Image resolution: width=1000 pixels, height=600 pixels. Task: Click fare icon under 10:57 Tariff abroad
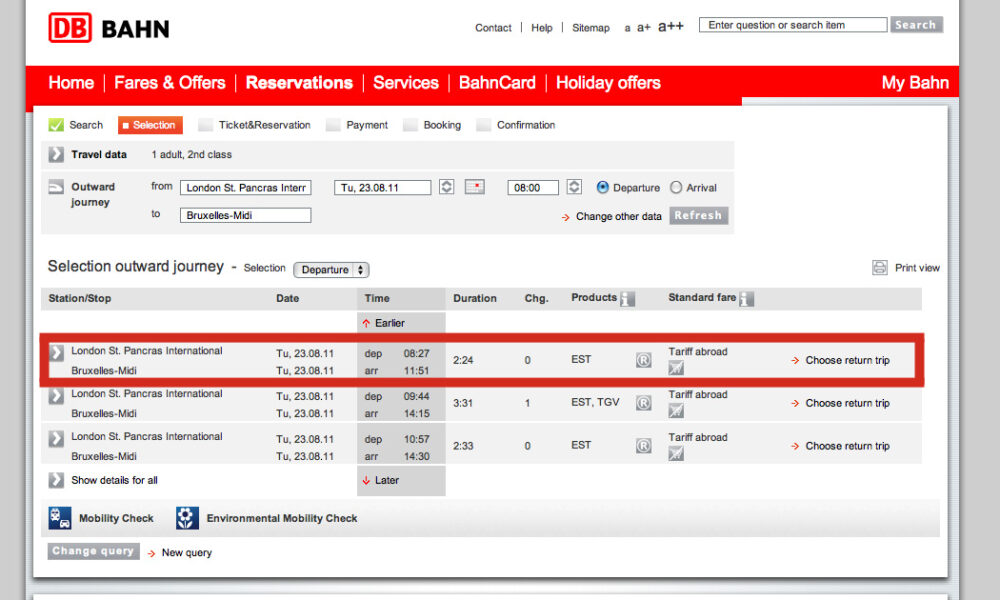[675, 453]
